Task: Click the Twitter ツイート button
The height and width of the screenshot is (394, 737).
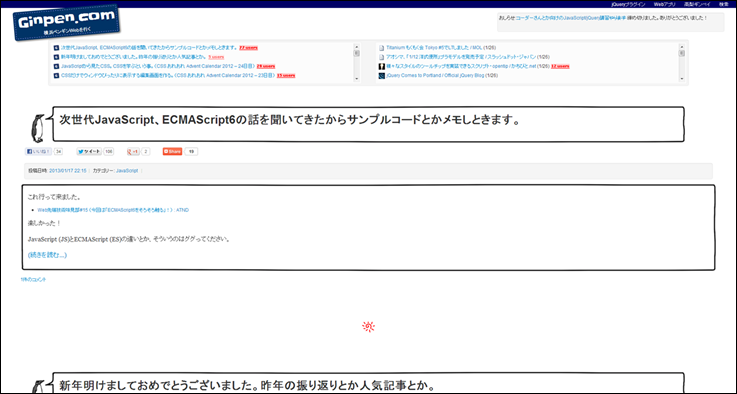Action: (x=89, y=151)
